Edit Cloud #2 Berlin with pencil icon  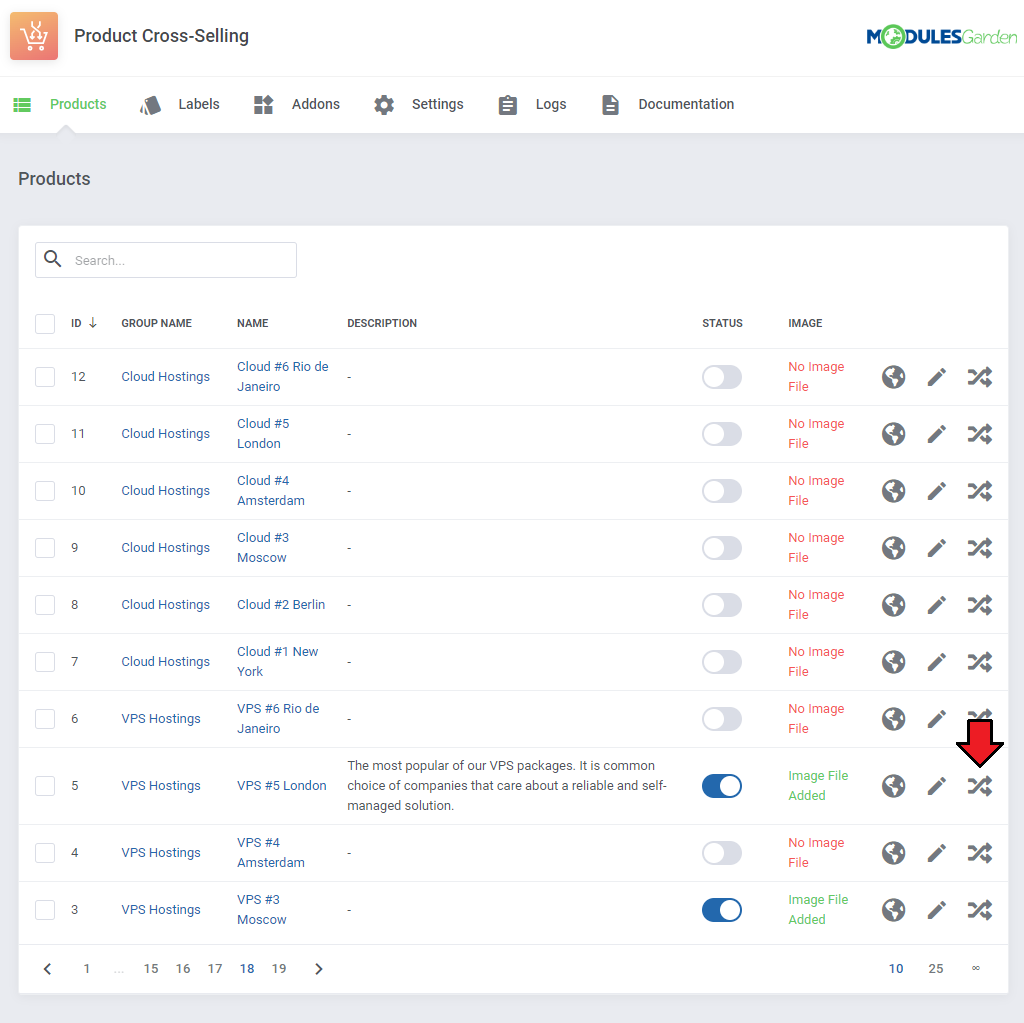[936, 605]
